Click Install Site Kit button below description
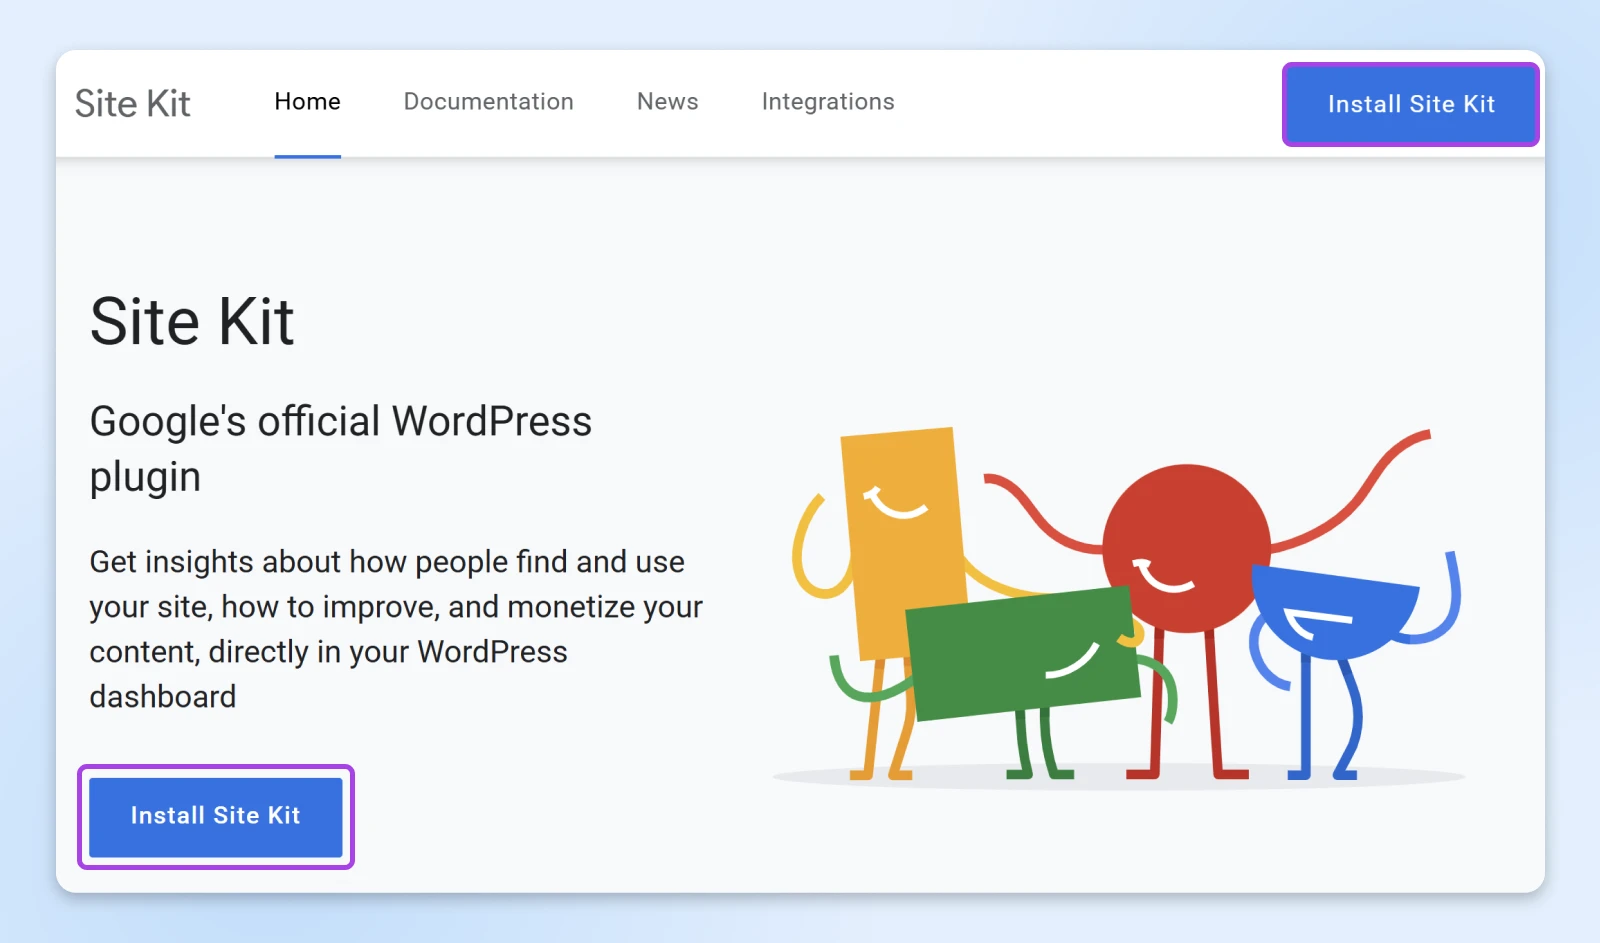 (x=216, y=816)
